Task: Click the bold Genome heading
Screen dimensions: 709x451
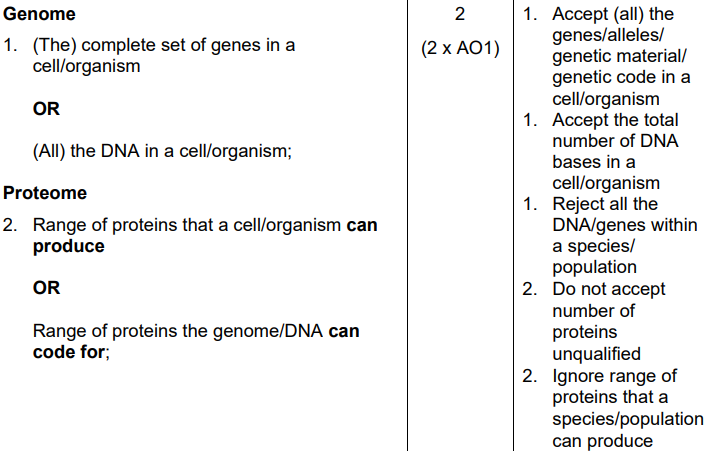Action: click(x=39, y=15)
